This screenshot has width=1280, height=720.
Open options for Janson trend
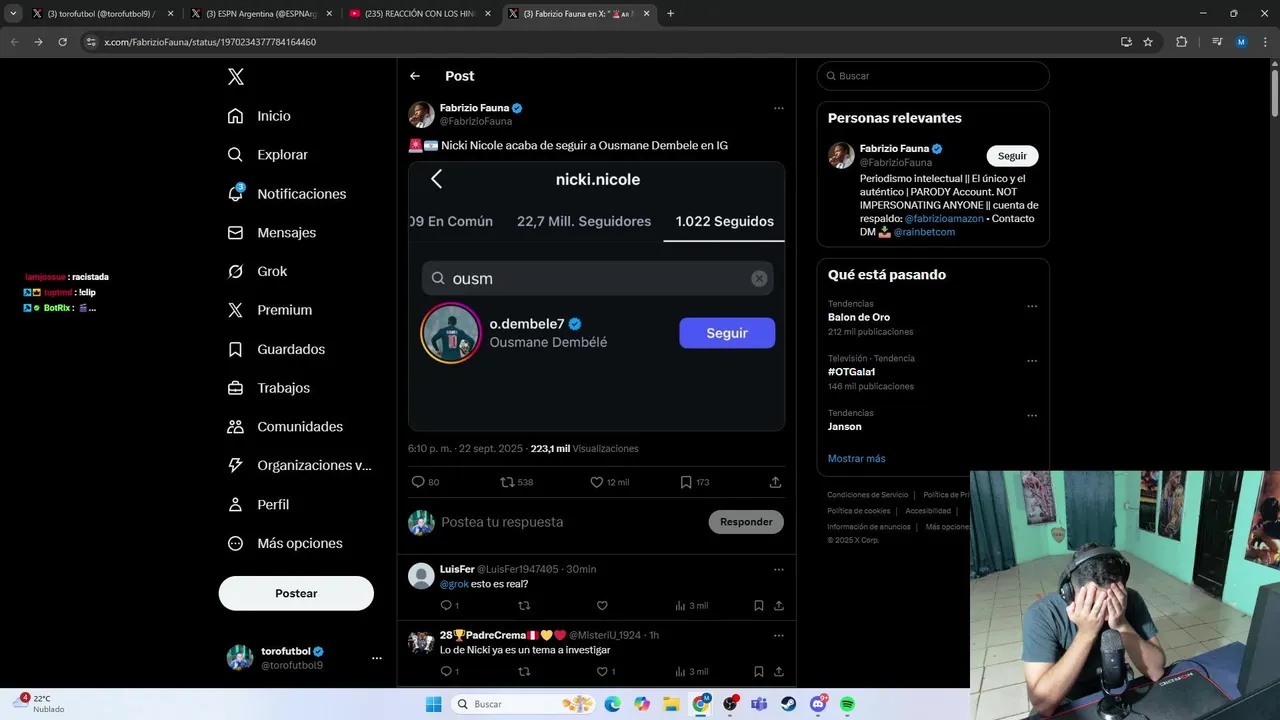click(x=1032, y=416)
